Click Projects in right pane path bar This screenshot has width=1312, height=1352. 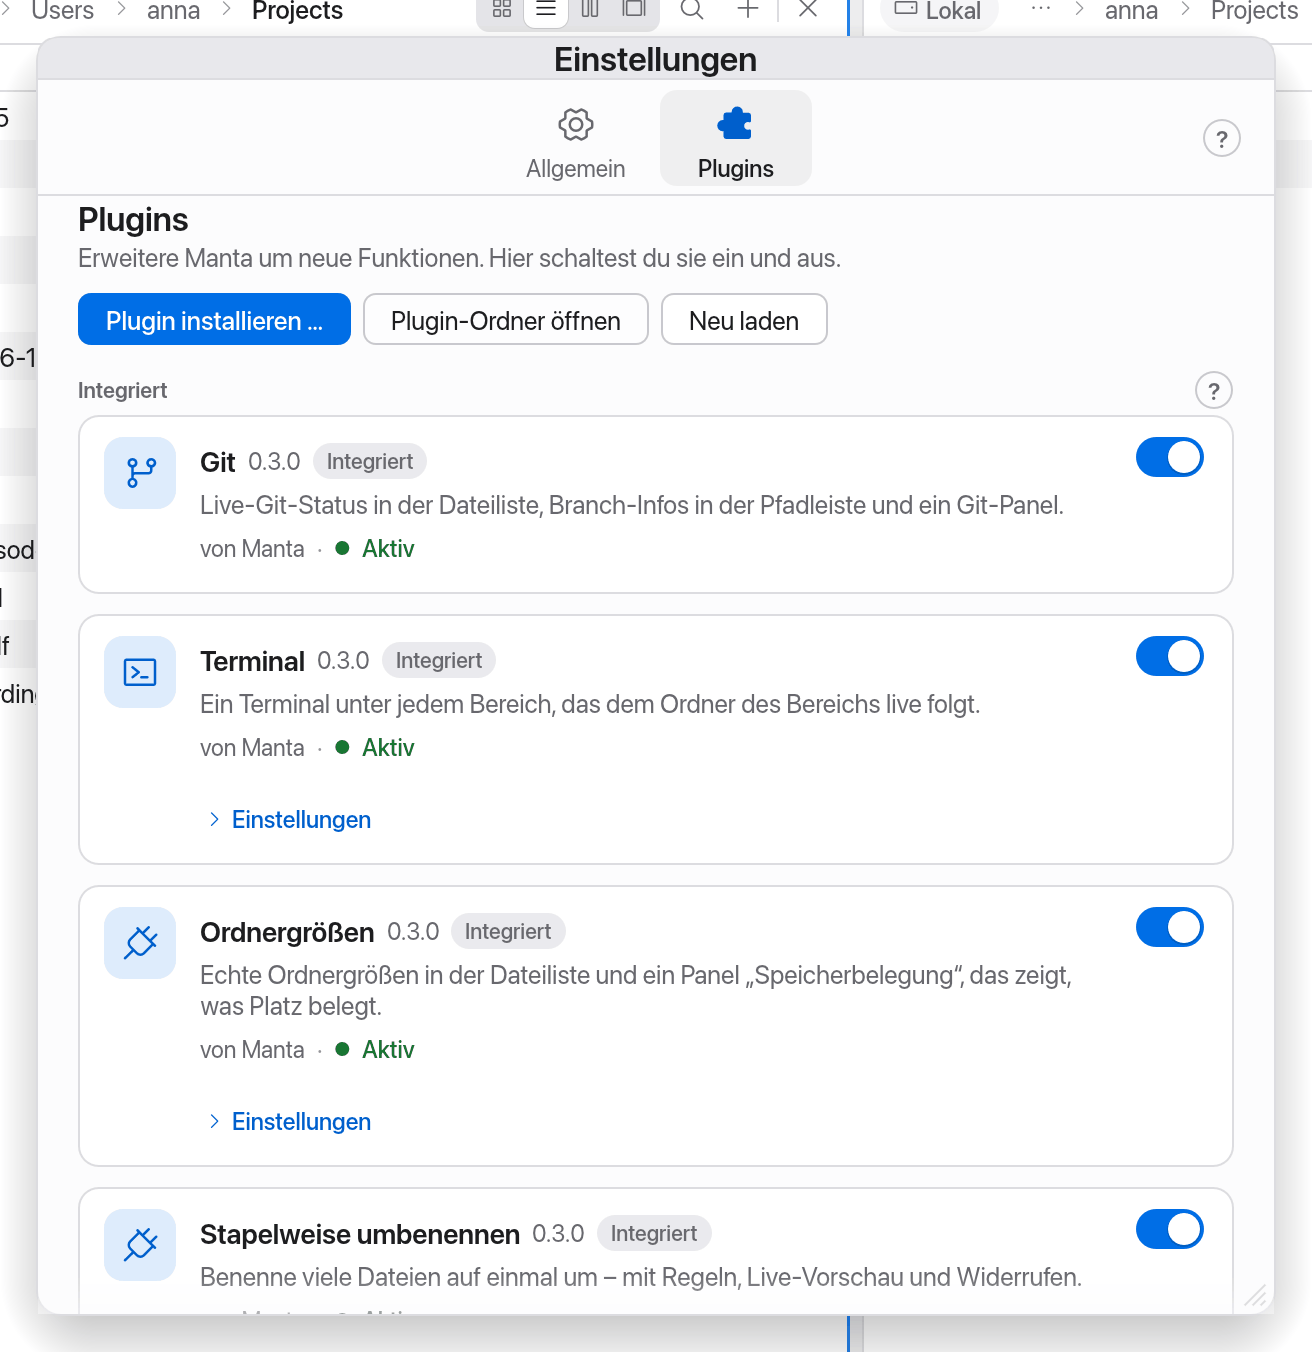(x=1255, y=11)
